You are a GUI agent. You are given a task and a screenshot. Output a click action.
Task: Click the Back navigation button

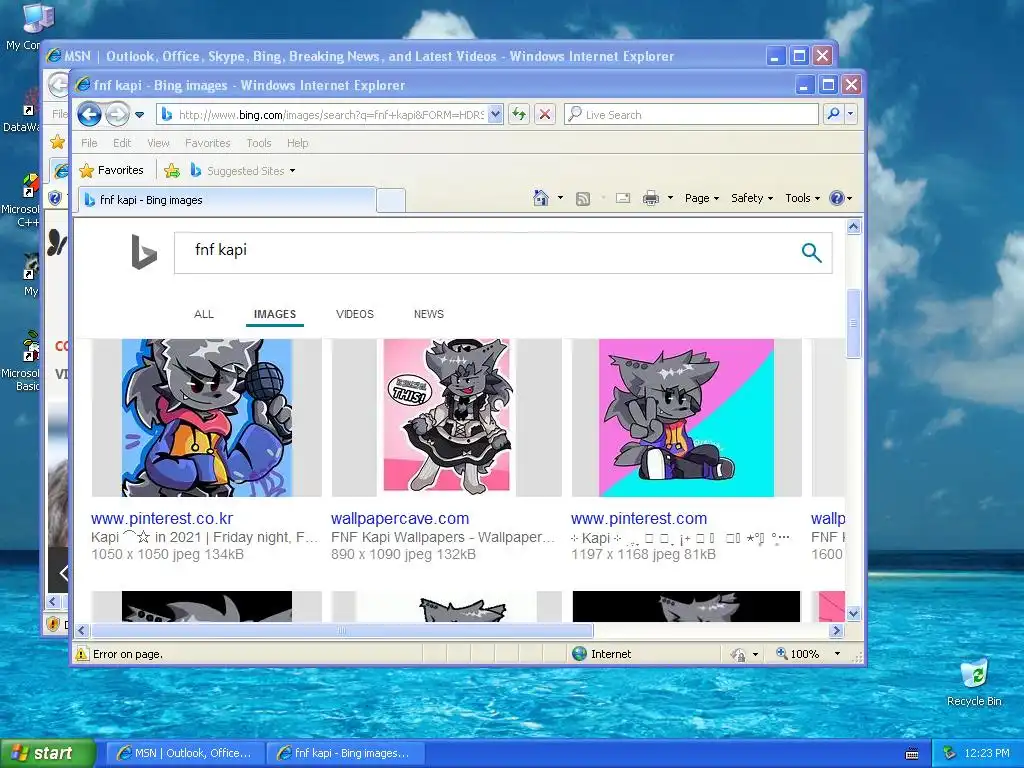coord(89,115)
